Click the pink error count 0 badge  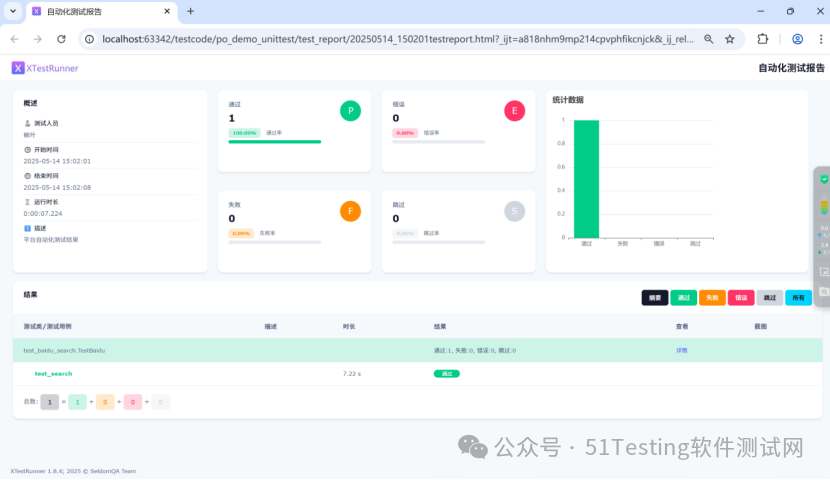click(133, 402)
